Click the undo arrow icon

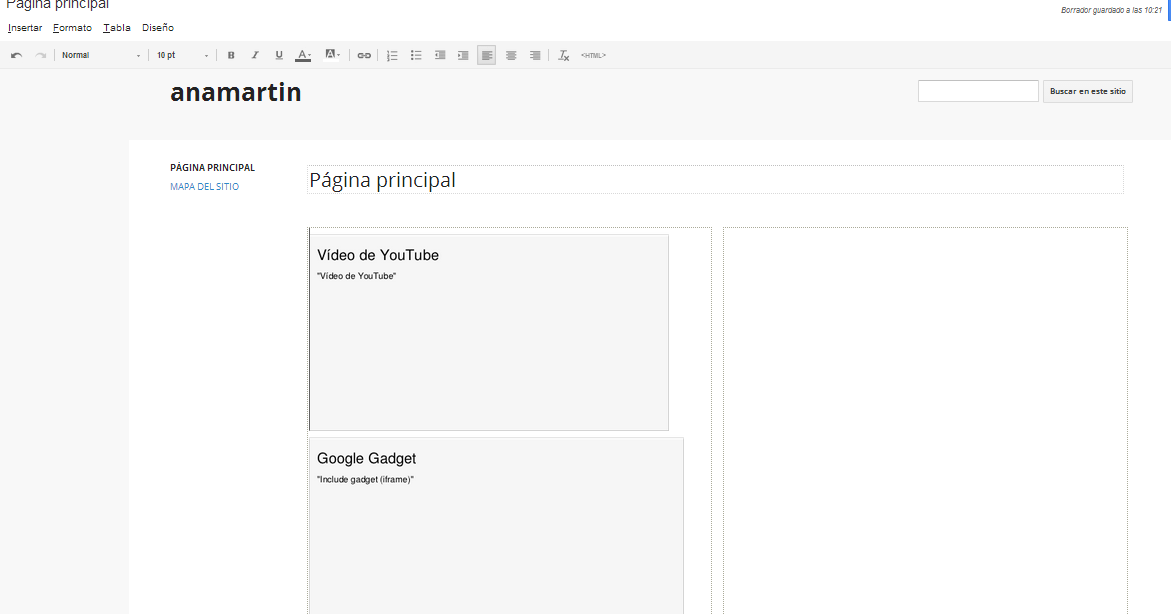pyautogui.click(x=17, y=55)
